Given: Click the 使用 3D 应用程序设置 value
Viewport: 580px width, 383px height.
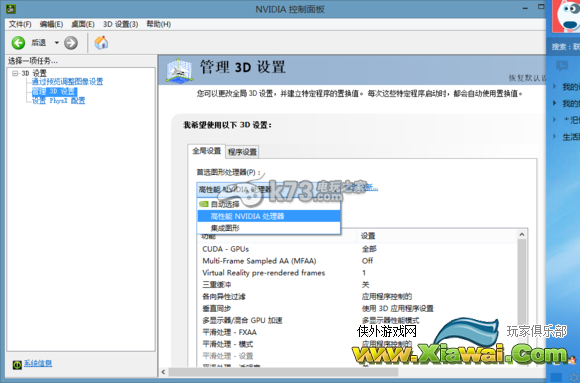Looking at the screenshot, I should pyautogui.click(x=398, y=308).
